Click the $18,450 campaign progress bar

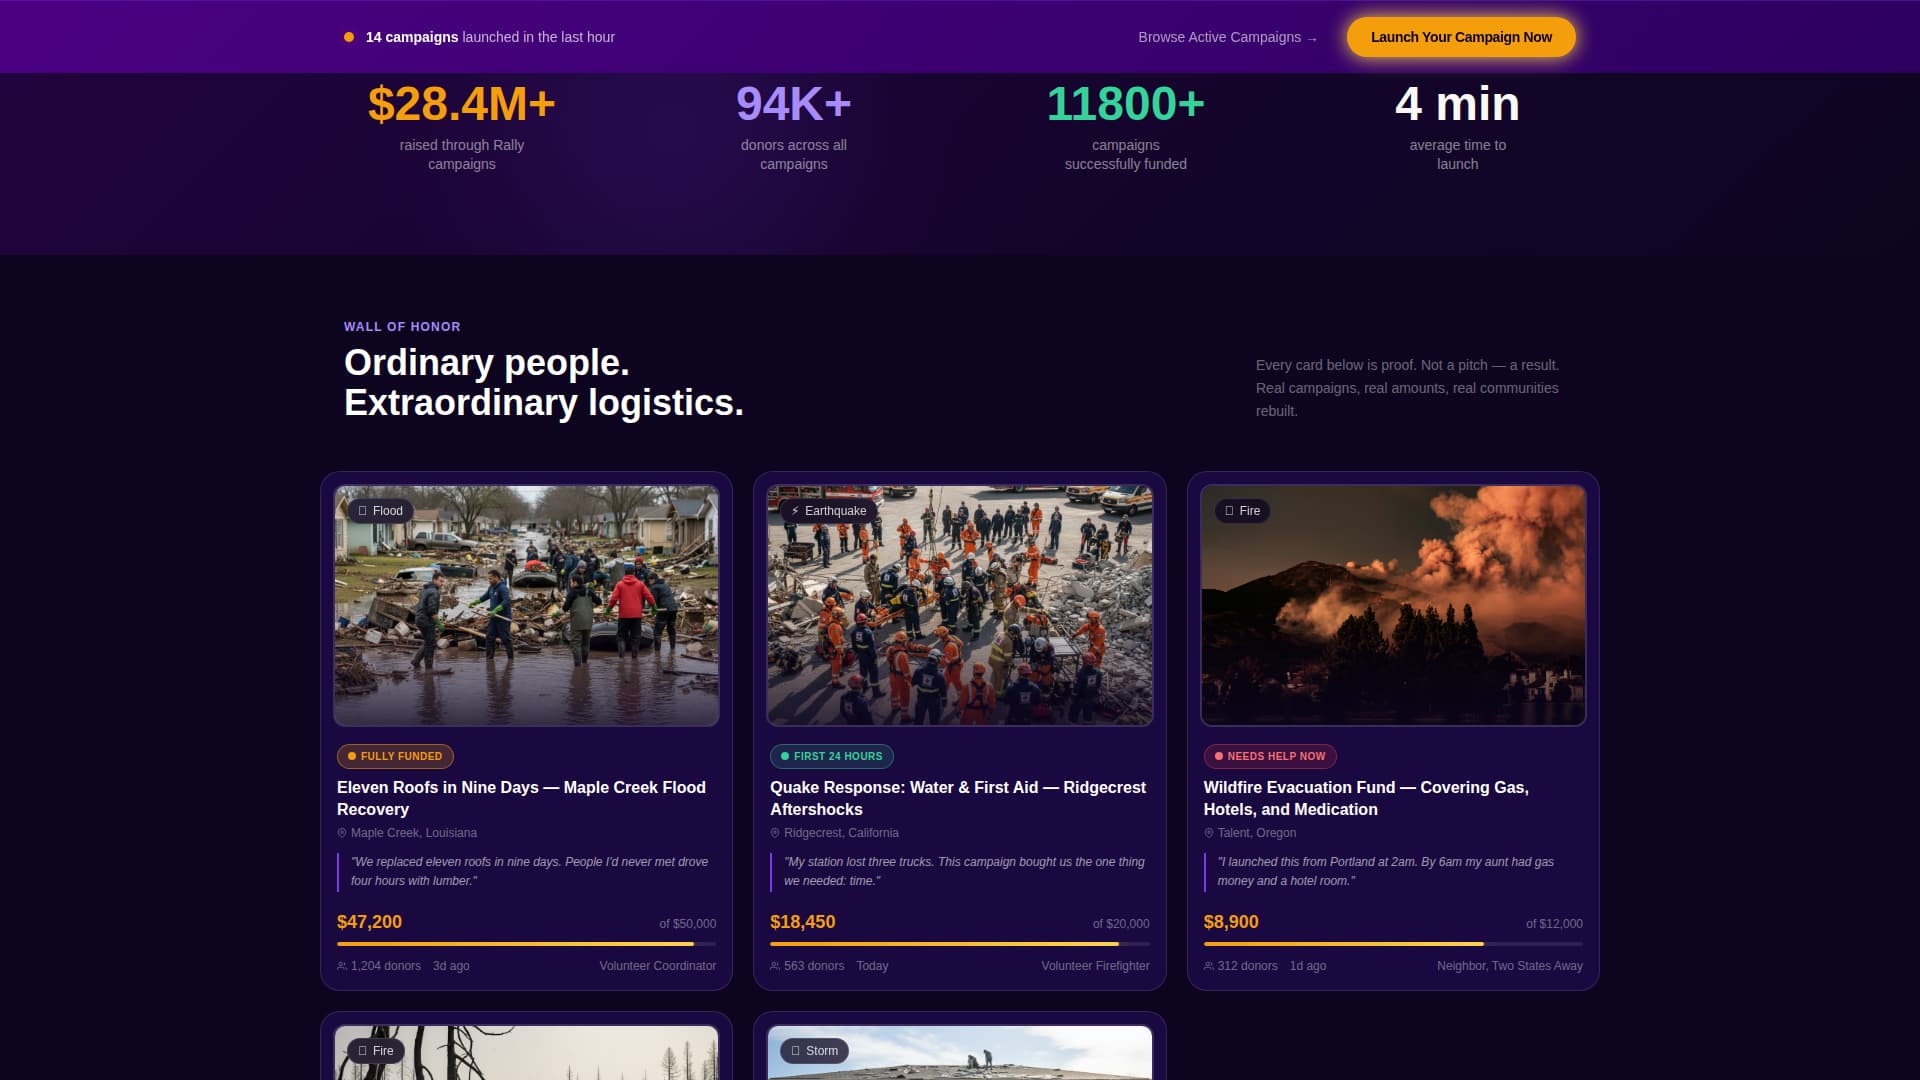pos(960,944)
